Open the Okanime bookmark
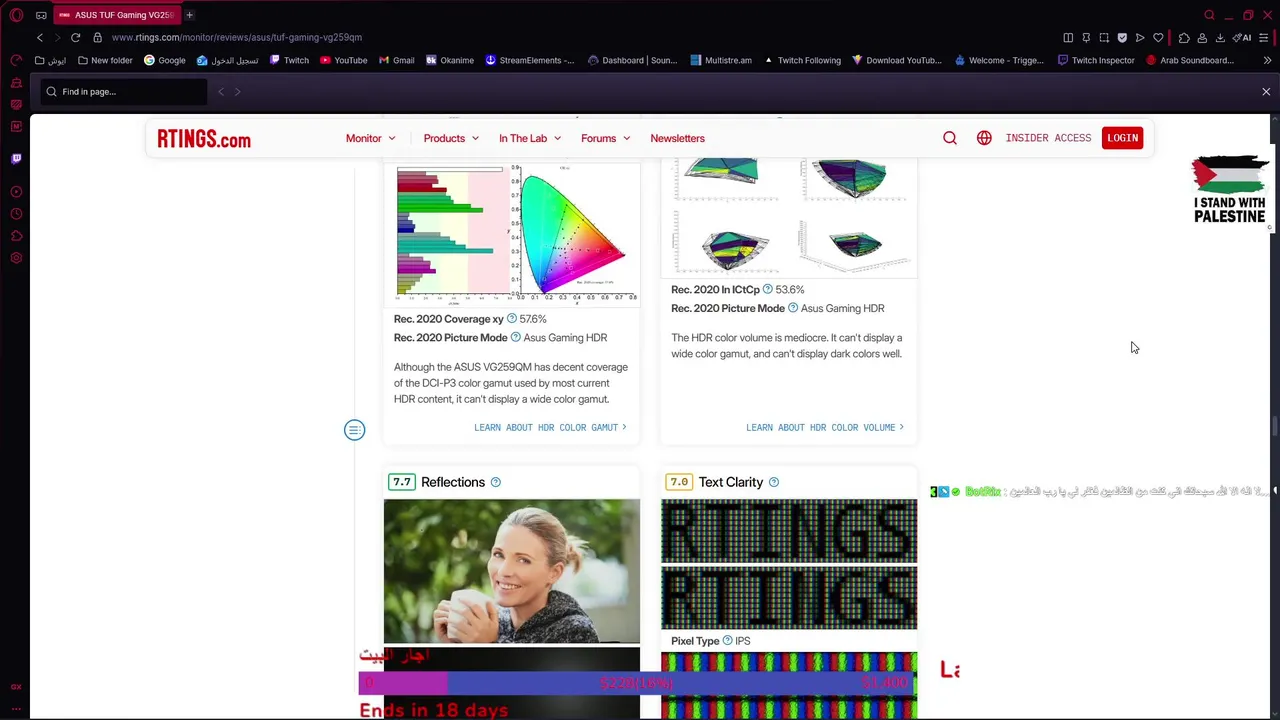The width and height of the screenshot is (1280, 720). 450,60
